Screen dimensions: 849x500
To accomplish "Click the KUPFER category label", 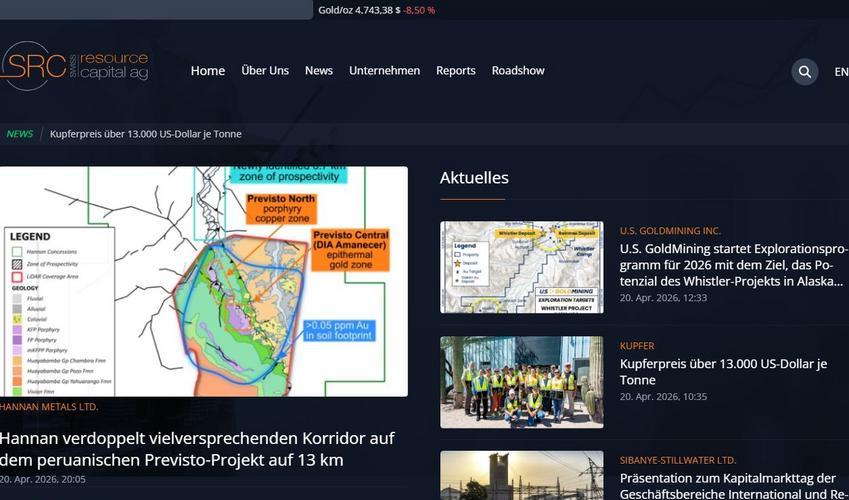I will click(x=637, y=346).
